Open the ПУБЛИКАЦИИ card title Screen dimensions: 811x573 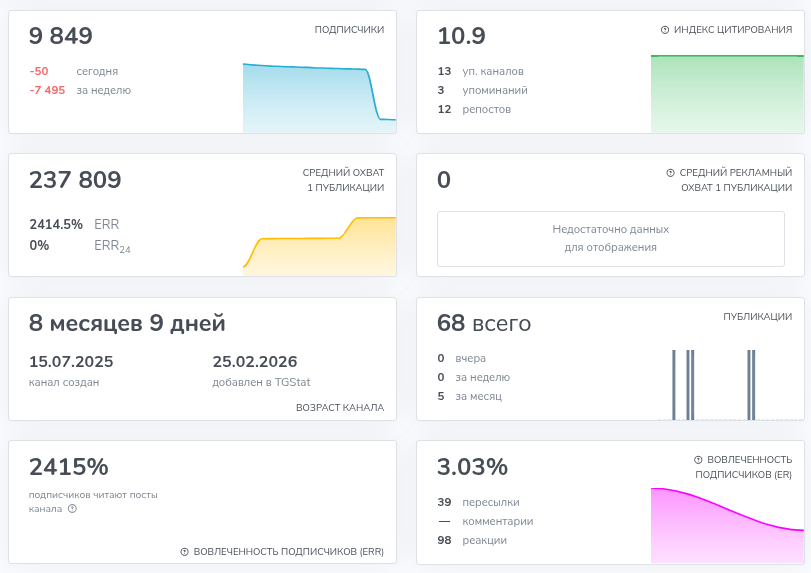pos(757,317)
